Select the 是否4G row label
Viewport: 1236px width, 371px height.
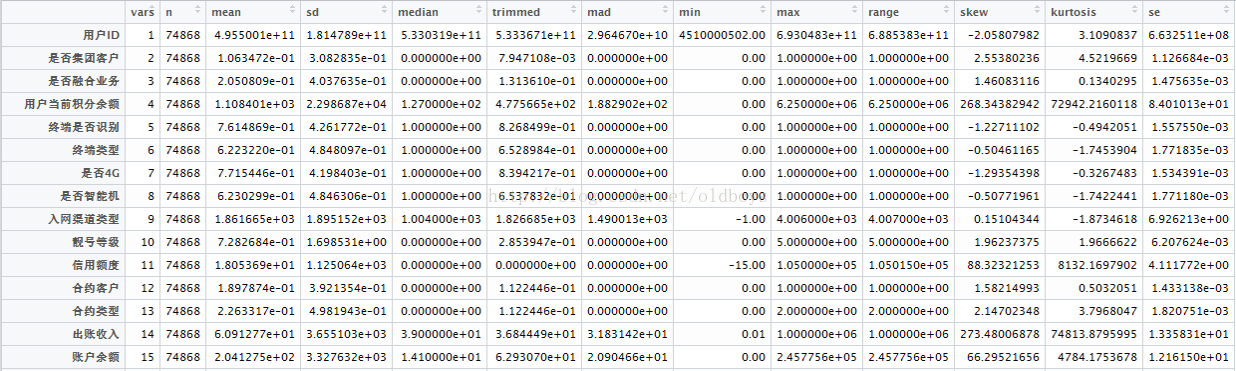99,172
